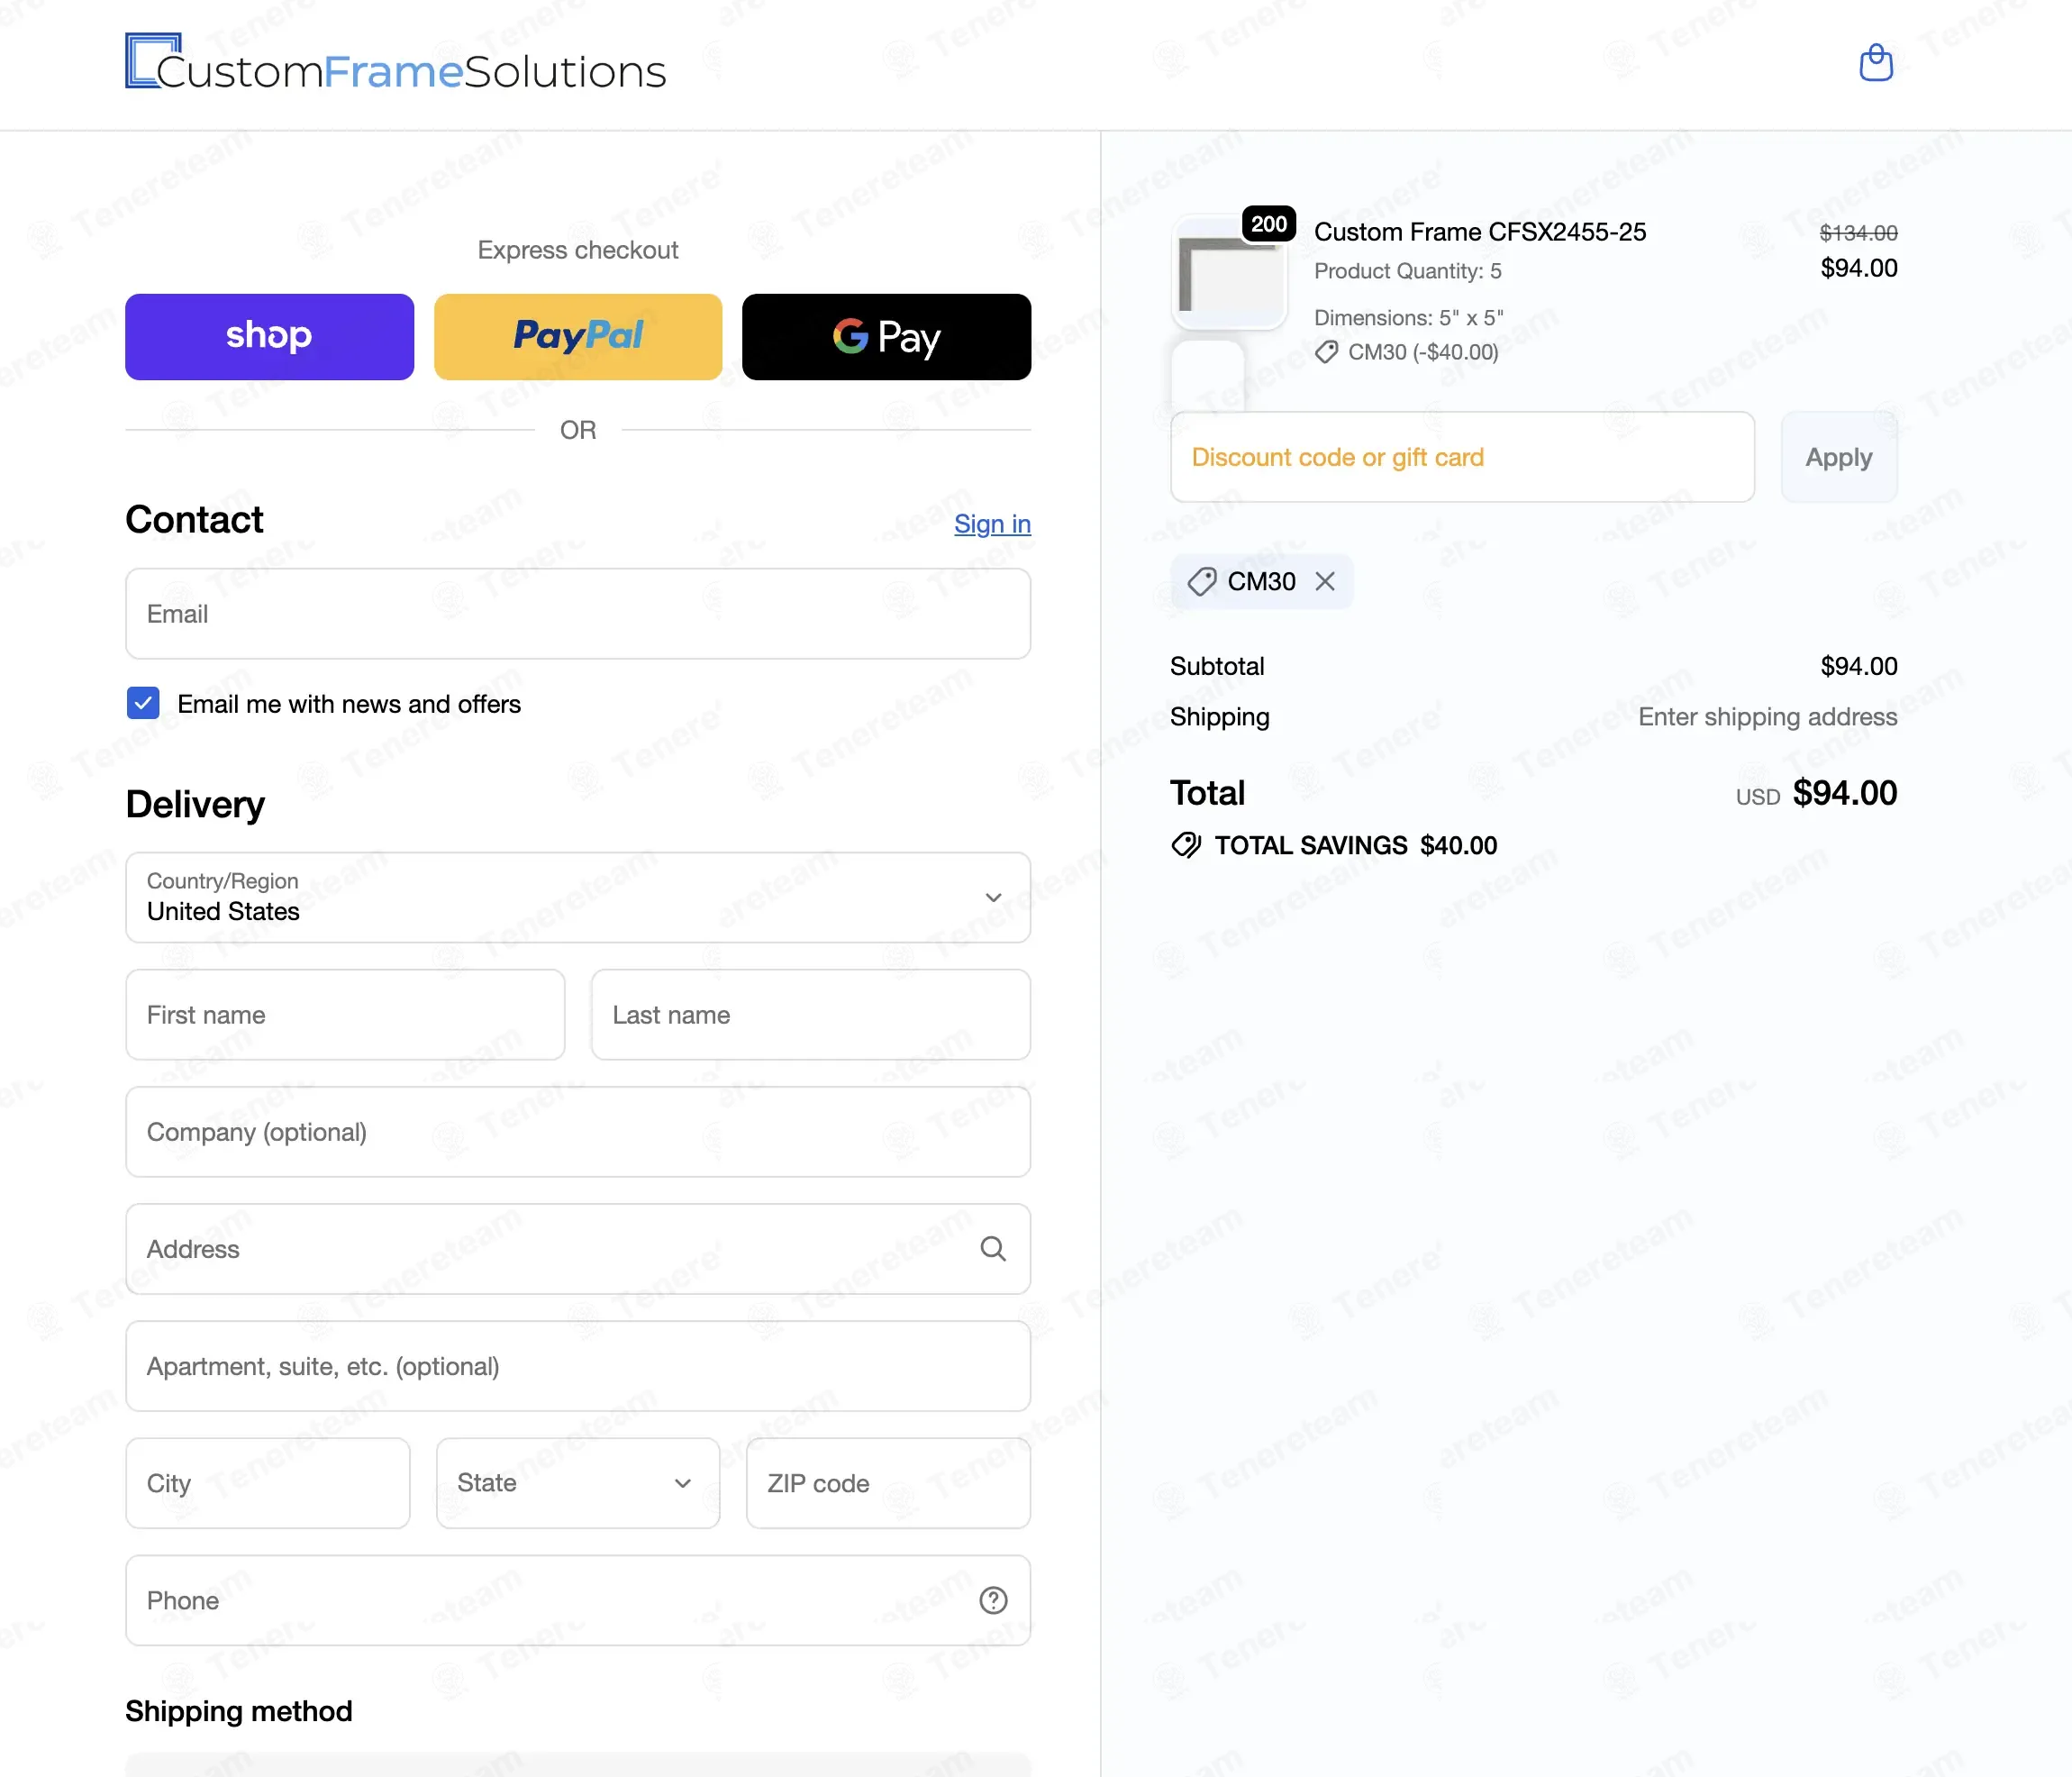This screenshot has height=1777, width=2072.
Task: Pay with PayPal express button
Action: [578, 336]
